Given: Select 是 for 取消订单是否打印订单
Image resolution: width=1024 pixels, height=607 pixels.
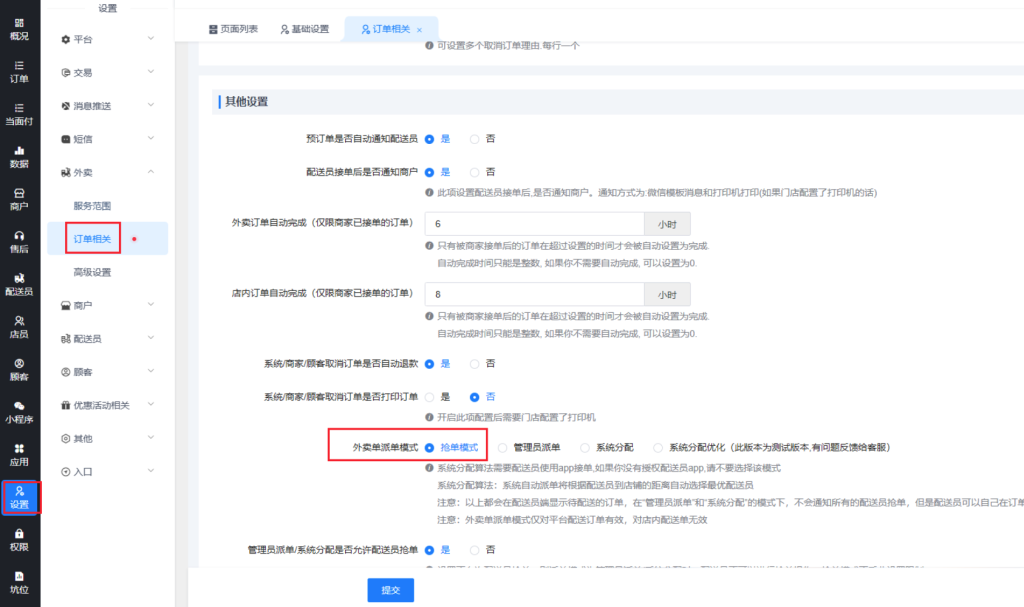Looking at the screenshot, I should [430, 397].
